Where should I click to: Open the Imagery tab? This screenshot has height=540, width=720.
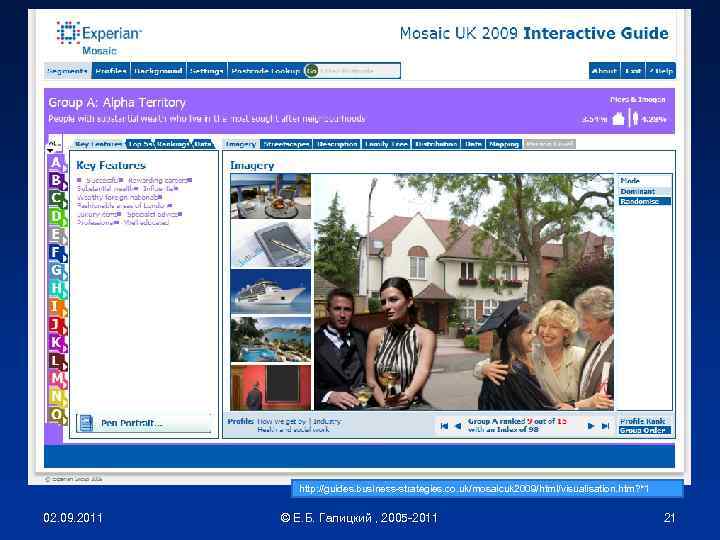tap(241, 144)
